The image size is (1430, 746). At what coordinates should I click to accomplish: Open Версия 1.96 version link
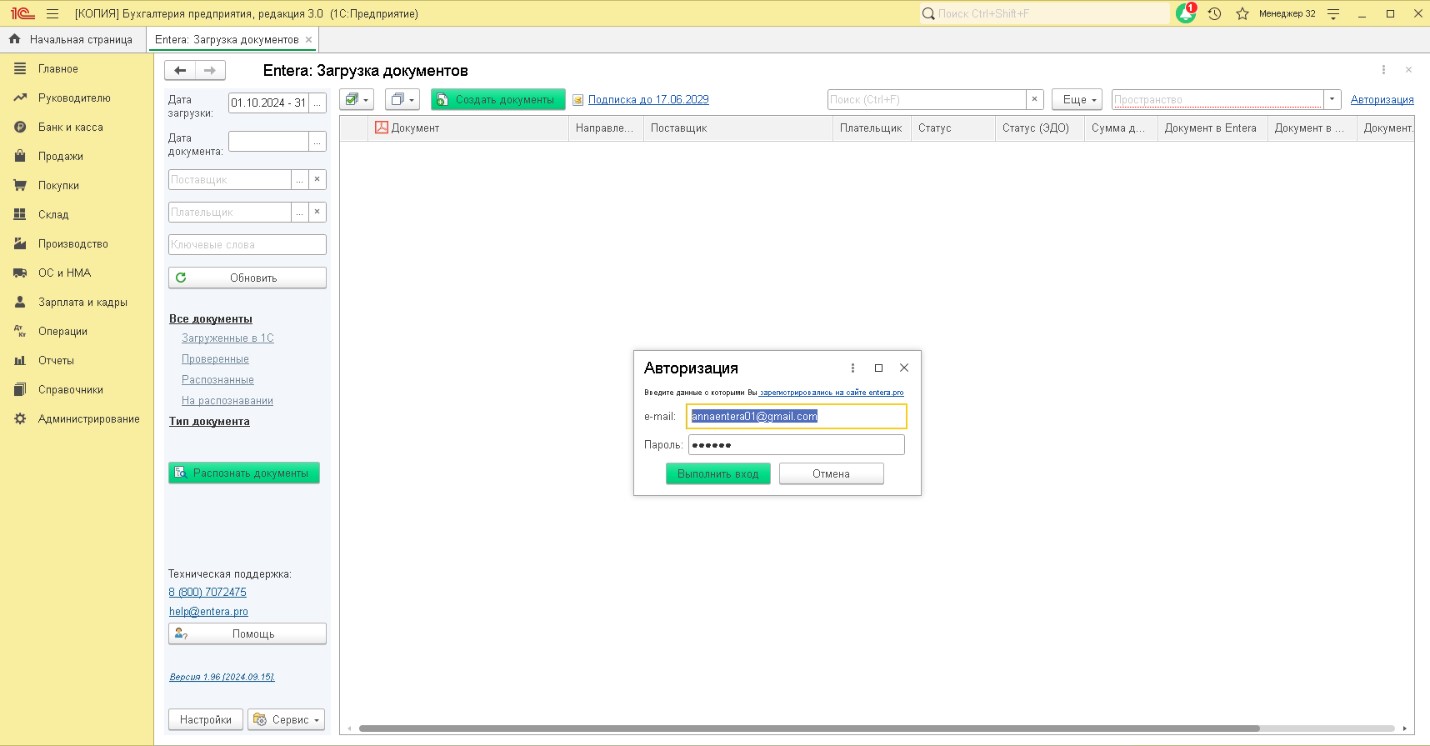[222, 677]
